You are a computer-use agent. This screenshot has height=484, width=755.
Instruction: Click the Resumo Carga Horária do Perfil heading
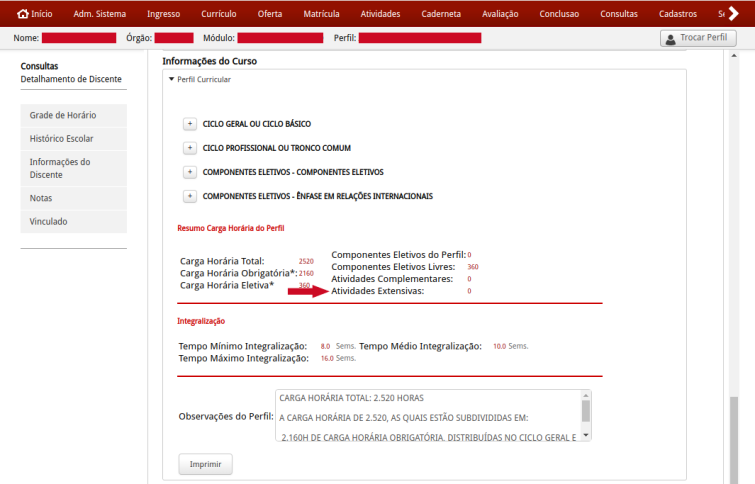click(231, 228)
